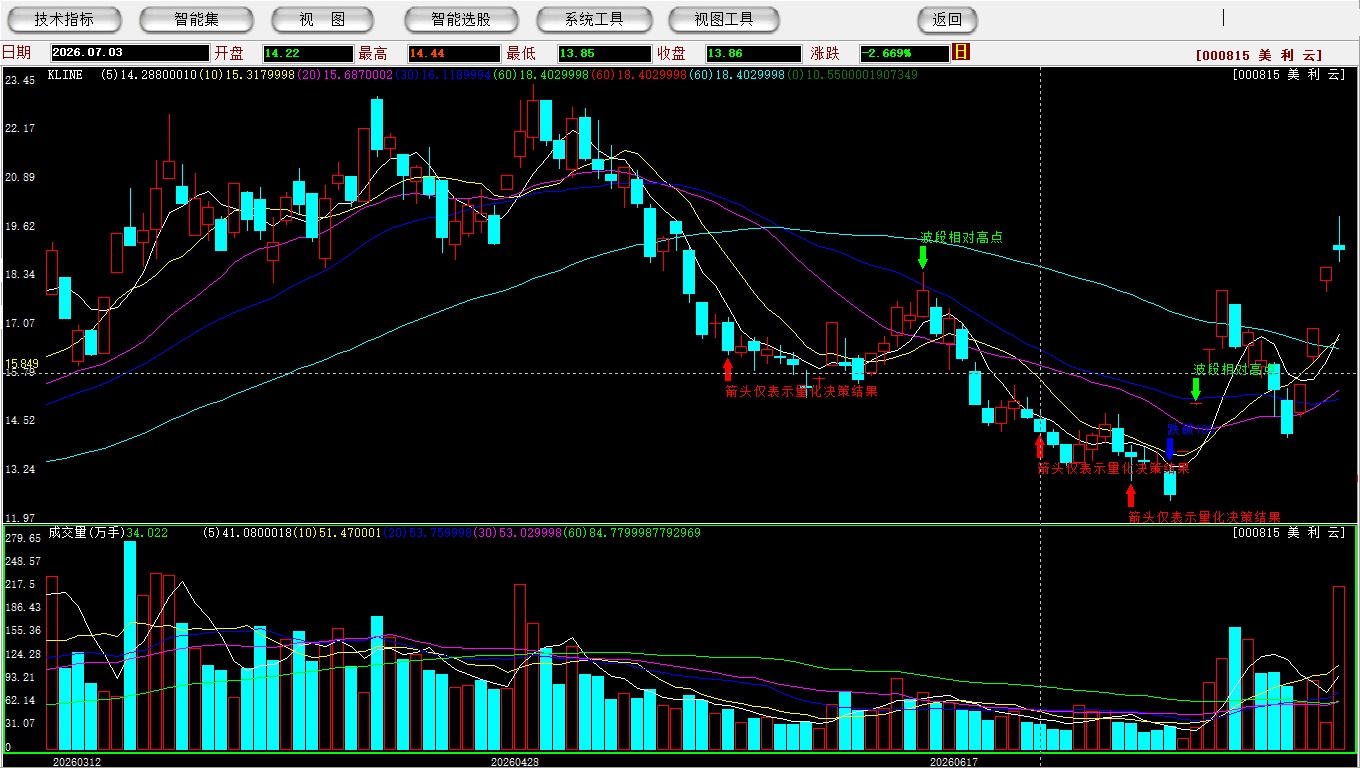1360x768 pixels.
Task: Open the 系统工具 button
Action: pos(594,19)
